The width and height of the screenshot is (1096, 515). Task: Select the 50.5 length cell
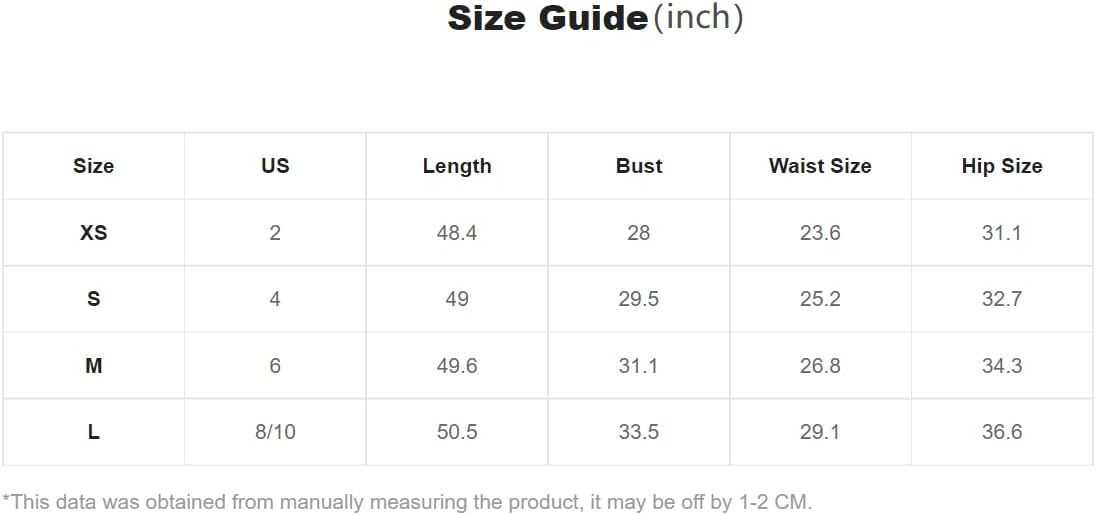tap(457, 432)
